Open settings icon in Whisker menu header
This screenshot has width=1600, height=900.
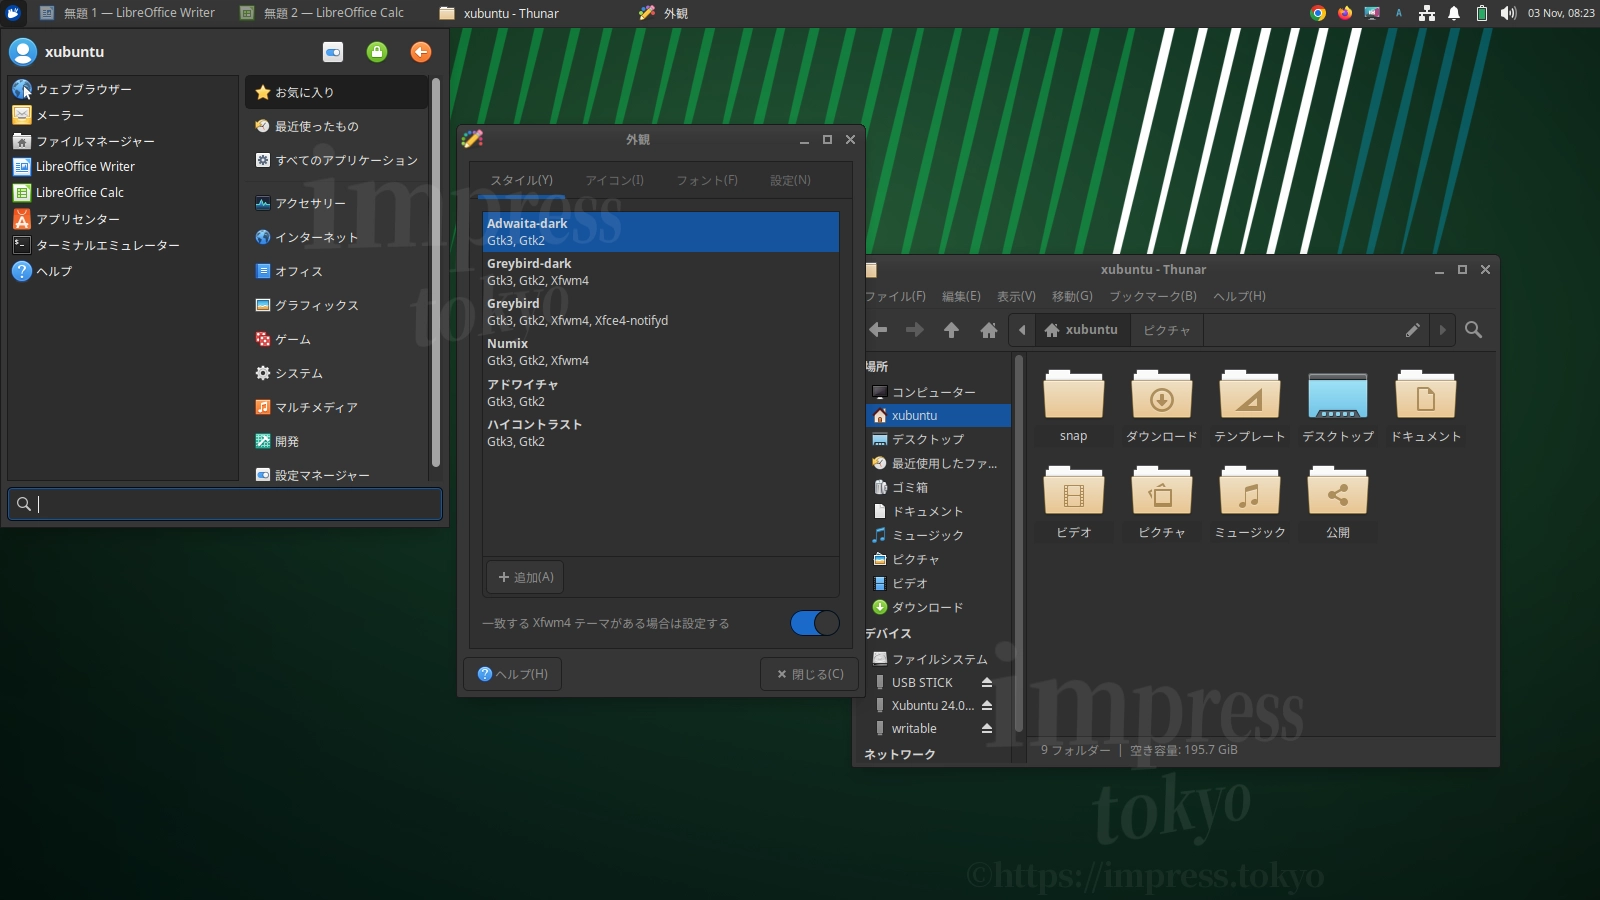(333, 52)
